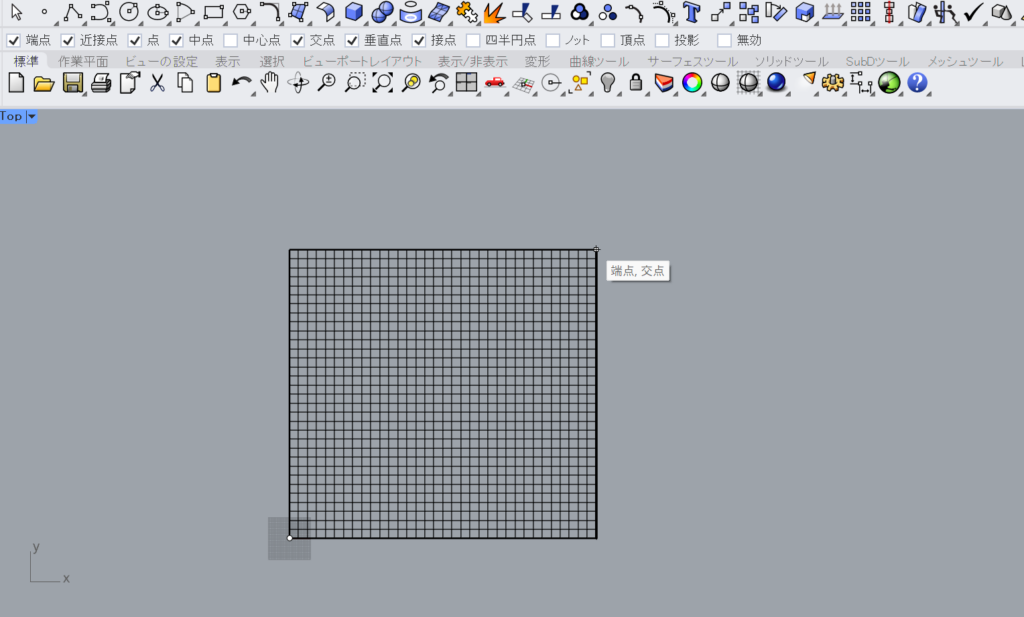Click the color wheel icon
This screenshot has height=617, width=1024.
tap(692, 83)
